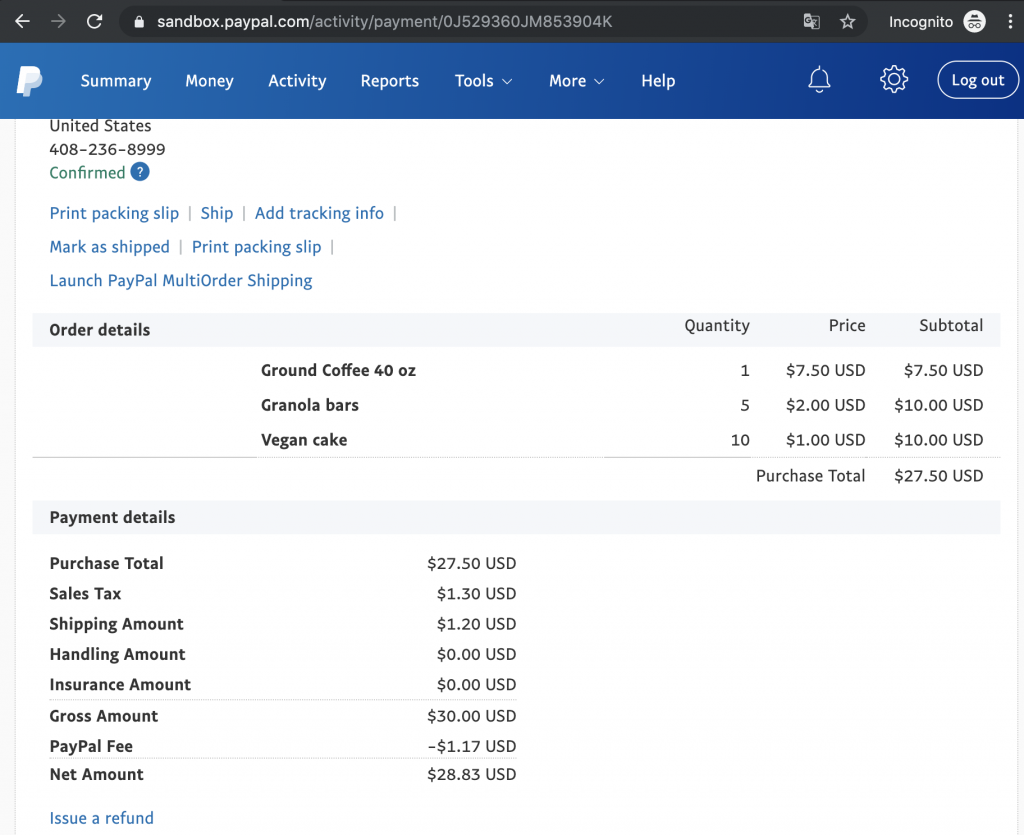1024x835 pixels.
Task: Click the Incognito profile icon
Action: click(x=974, y=22)
